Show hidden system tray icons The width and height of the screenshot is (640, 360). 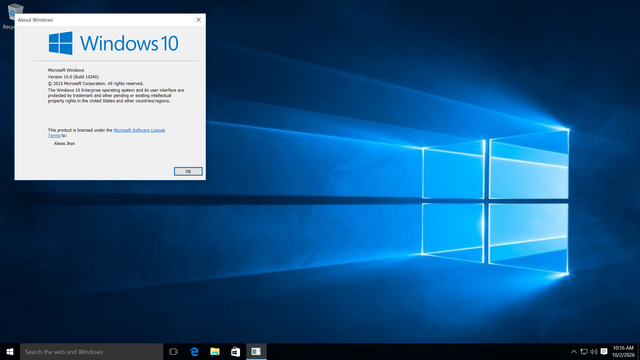pos(573,351)
